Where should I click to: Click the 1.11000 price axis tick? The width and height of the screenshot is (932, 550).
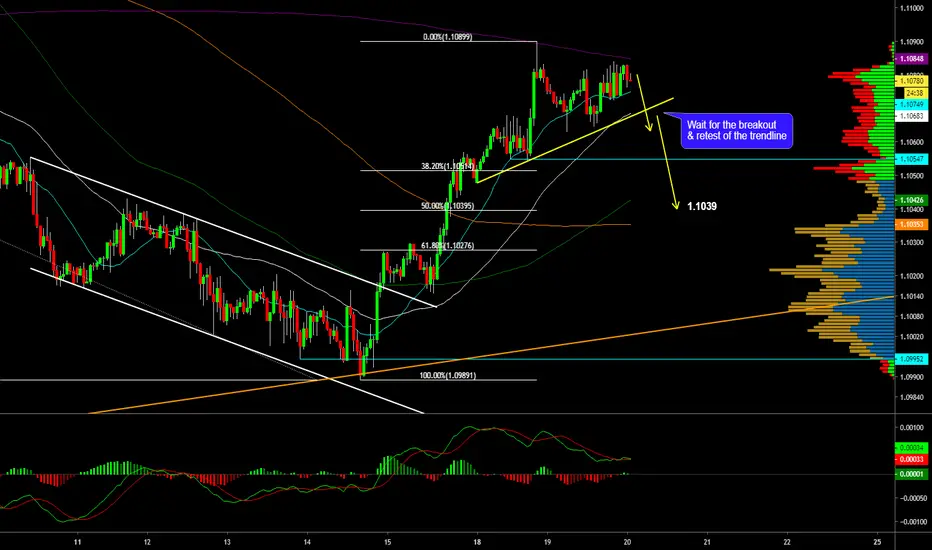[x=911, y=8]
